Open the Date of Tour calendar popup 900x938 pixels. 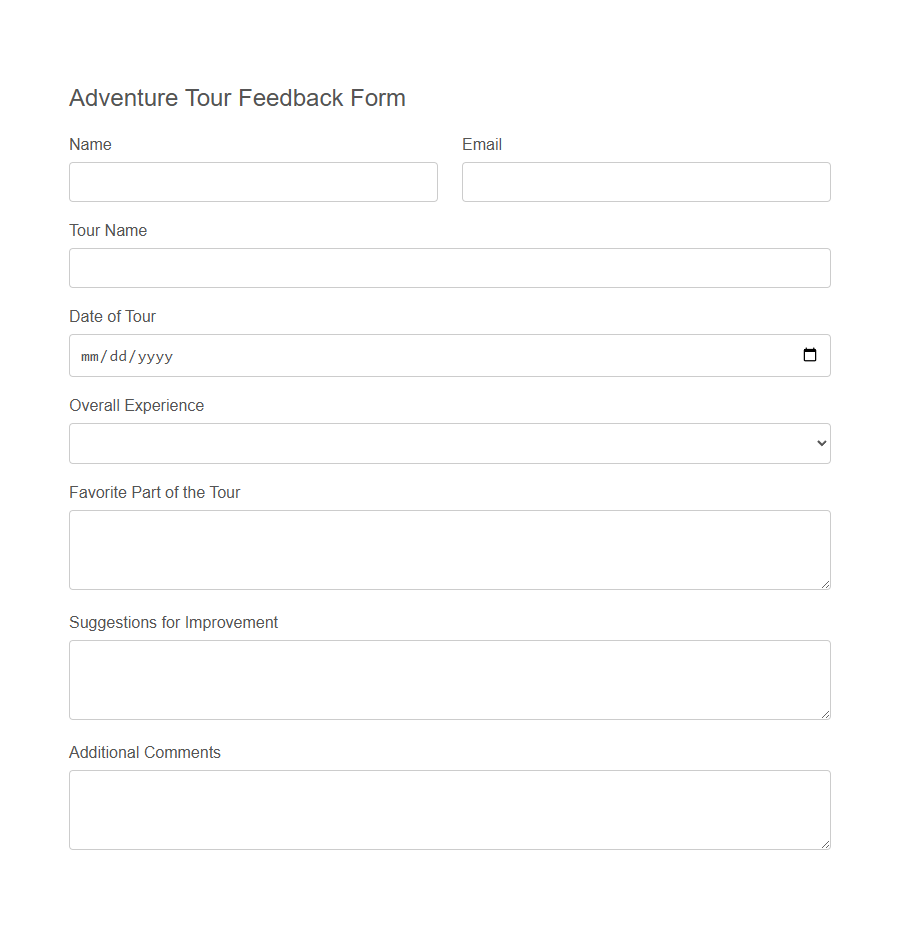809,355
